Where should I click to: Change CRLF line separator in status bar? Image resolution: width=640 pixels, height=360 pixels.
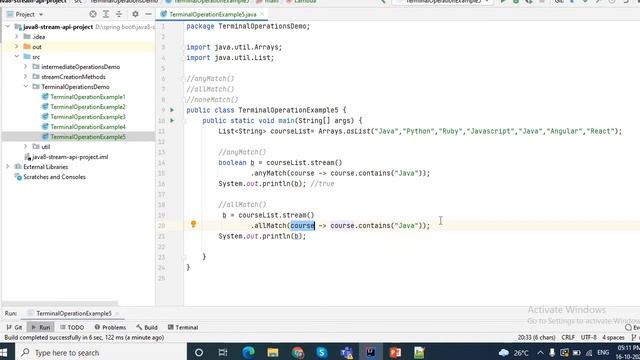point(568,338)
